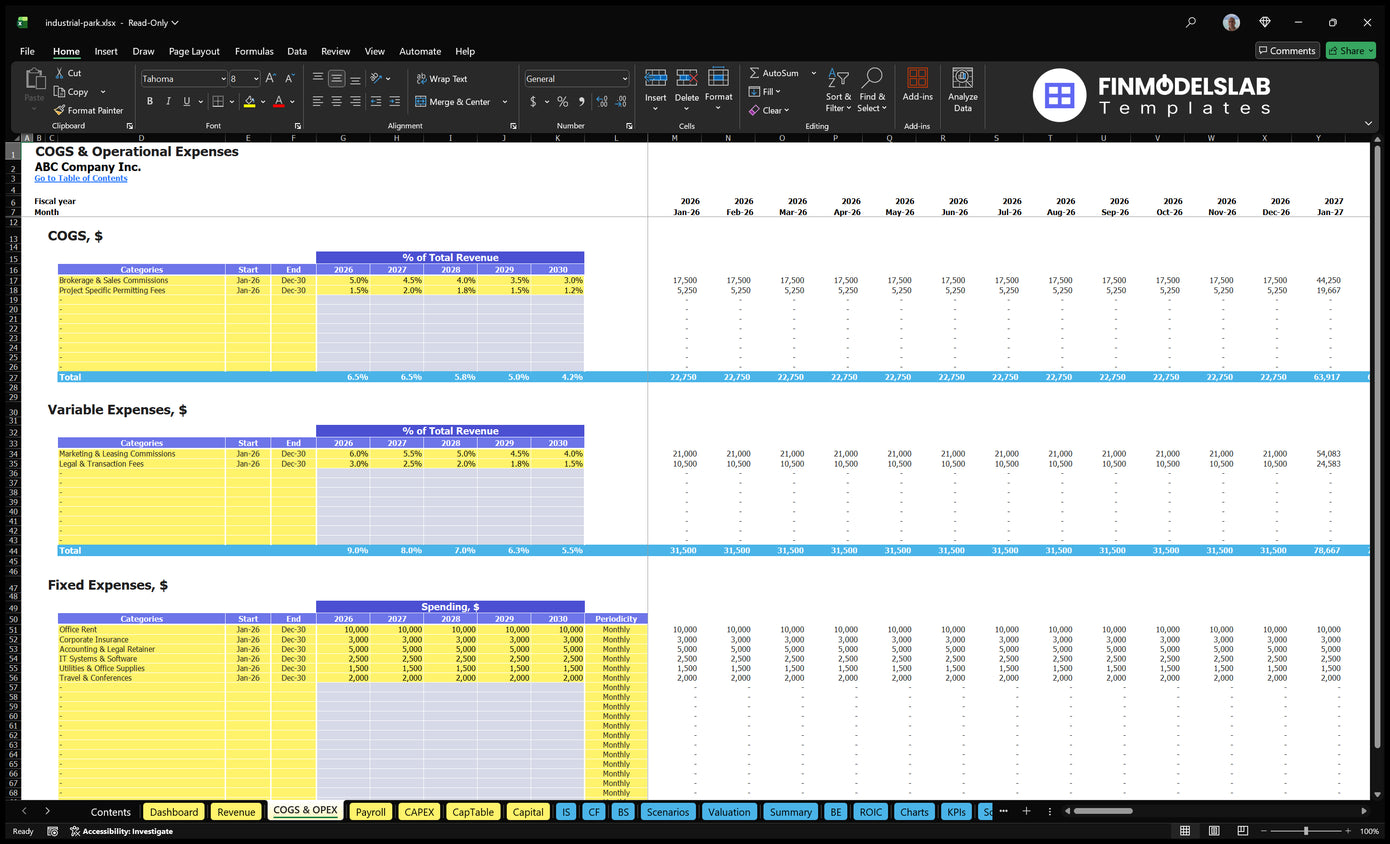Switch to the Formulas ribbon tab
The width and height of the screenshot is (1390, 844).
pyautogui.click(x=254, y=51)
